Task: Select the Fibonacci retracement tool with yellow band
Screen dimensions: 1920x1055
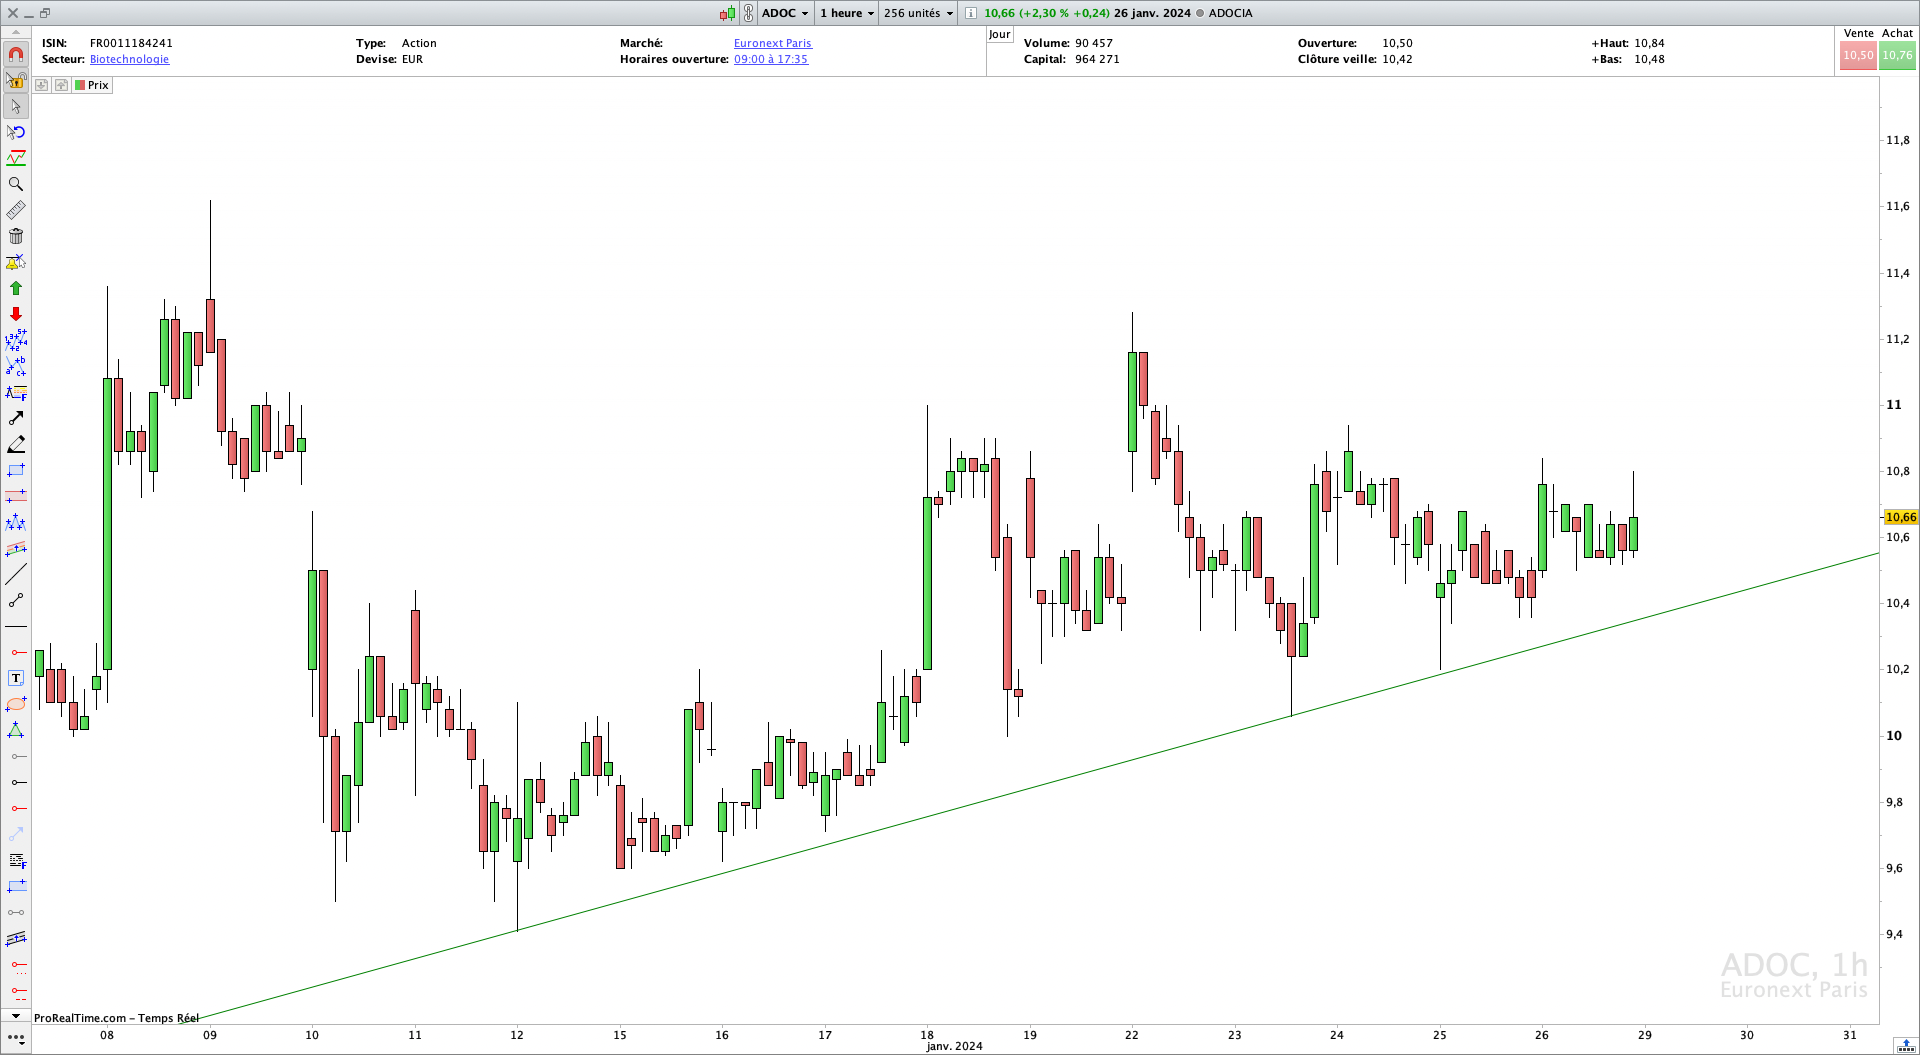Action: (16, 392)
